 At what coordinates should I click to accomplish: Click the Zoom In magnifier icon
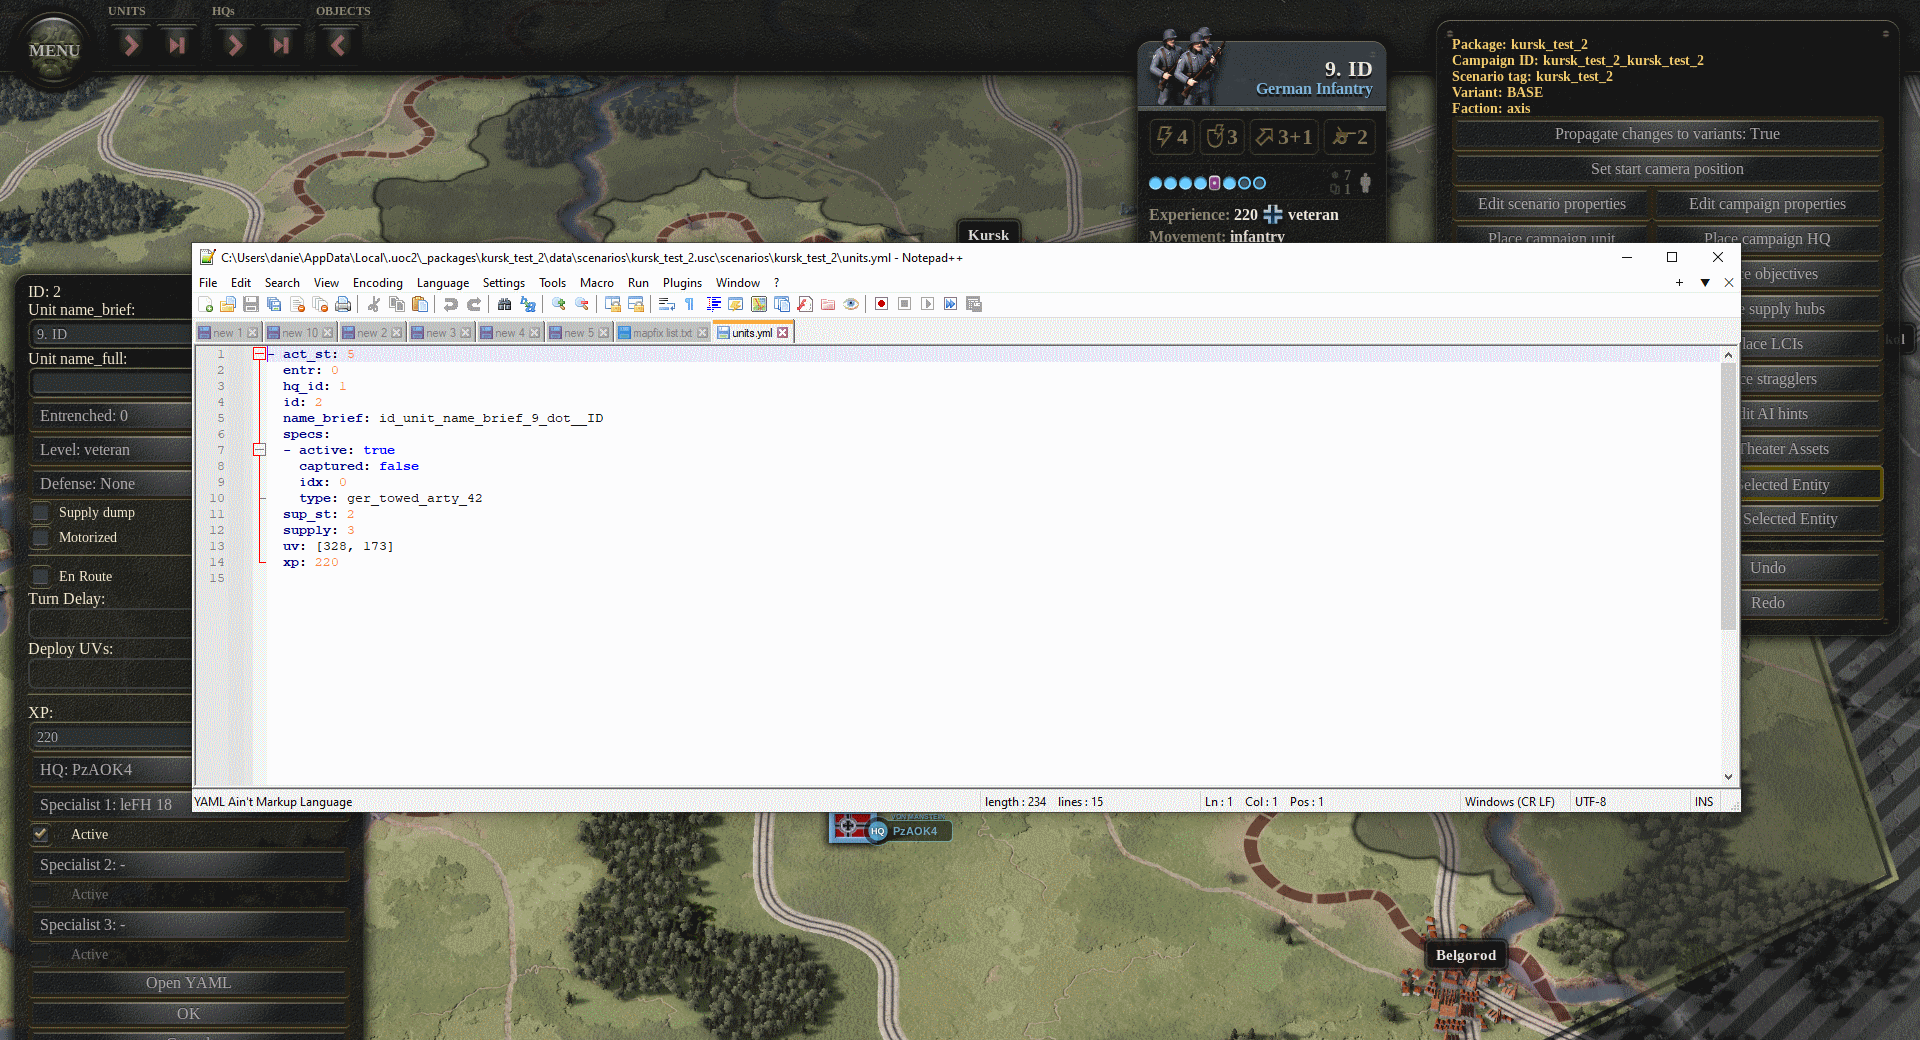(559, 304)
